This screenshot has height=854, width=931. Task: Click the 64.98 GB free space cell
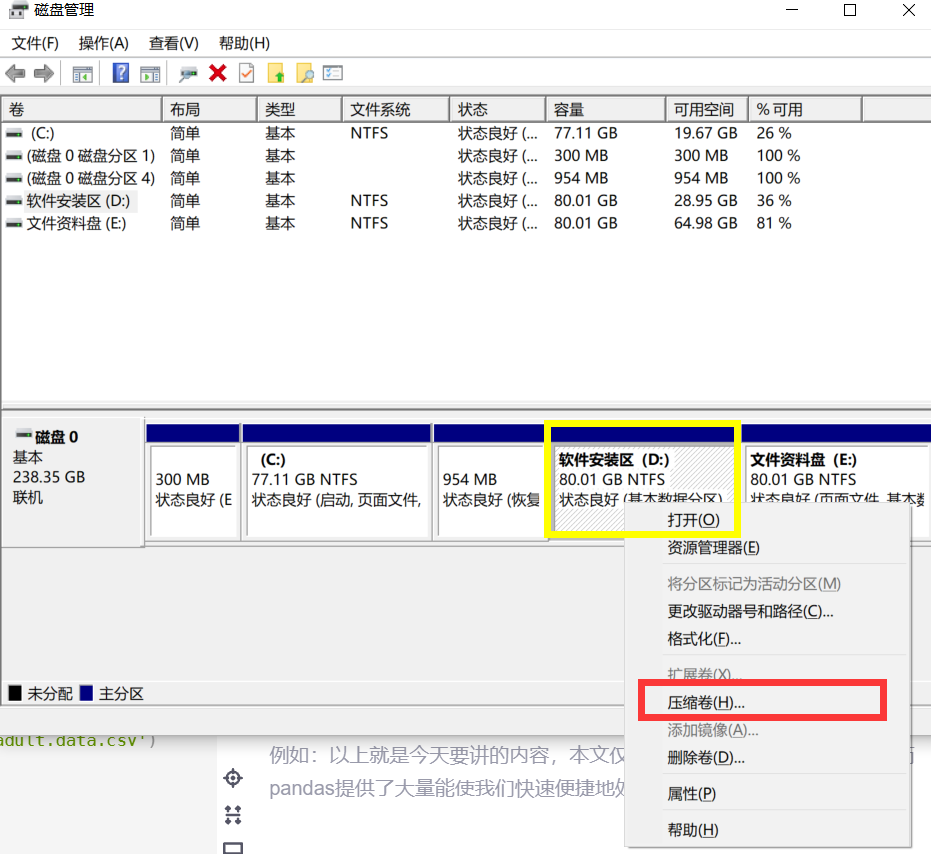[705, 224]
